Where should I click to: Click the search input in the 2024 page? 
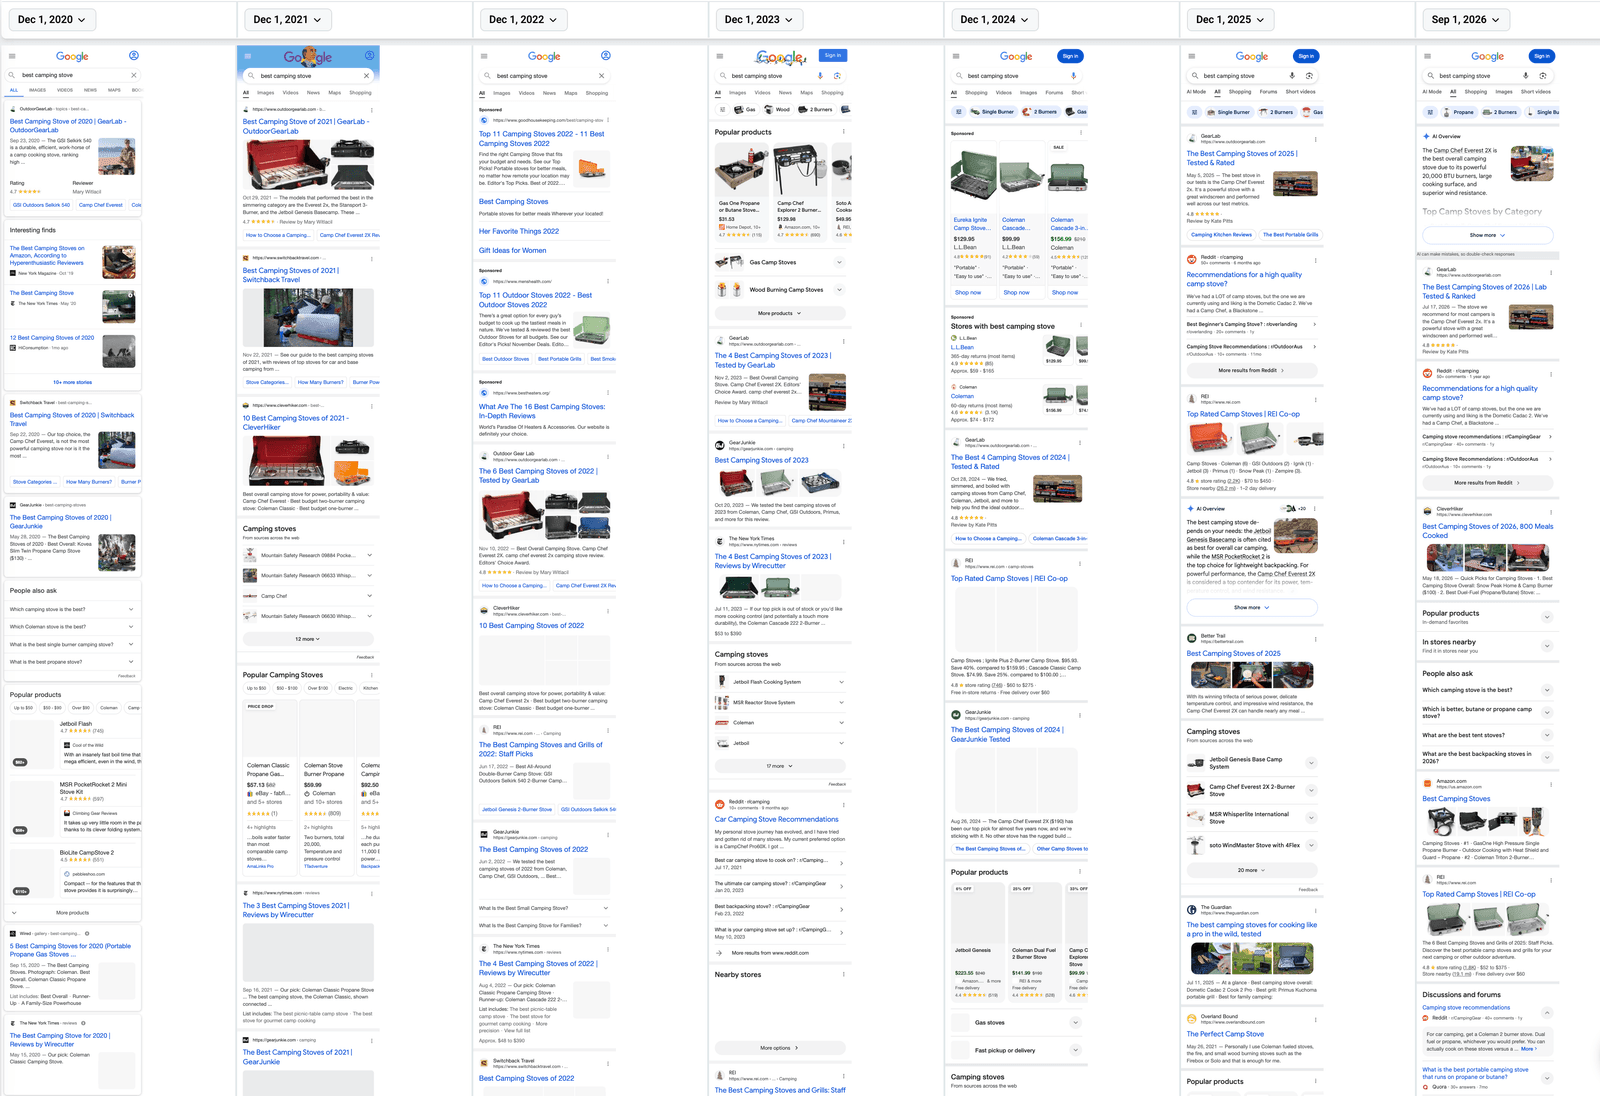pos(1016,76)
